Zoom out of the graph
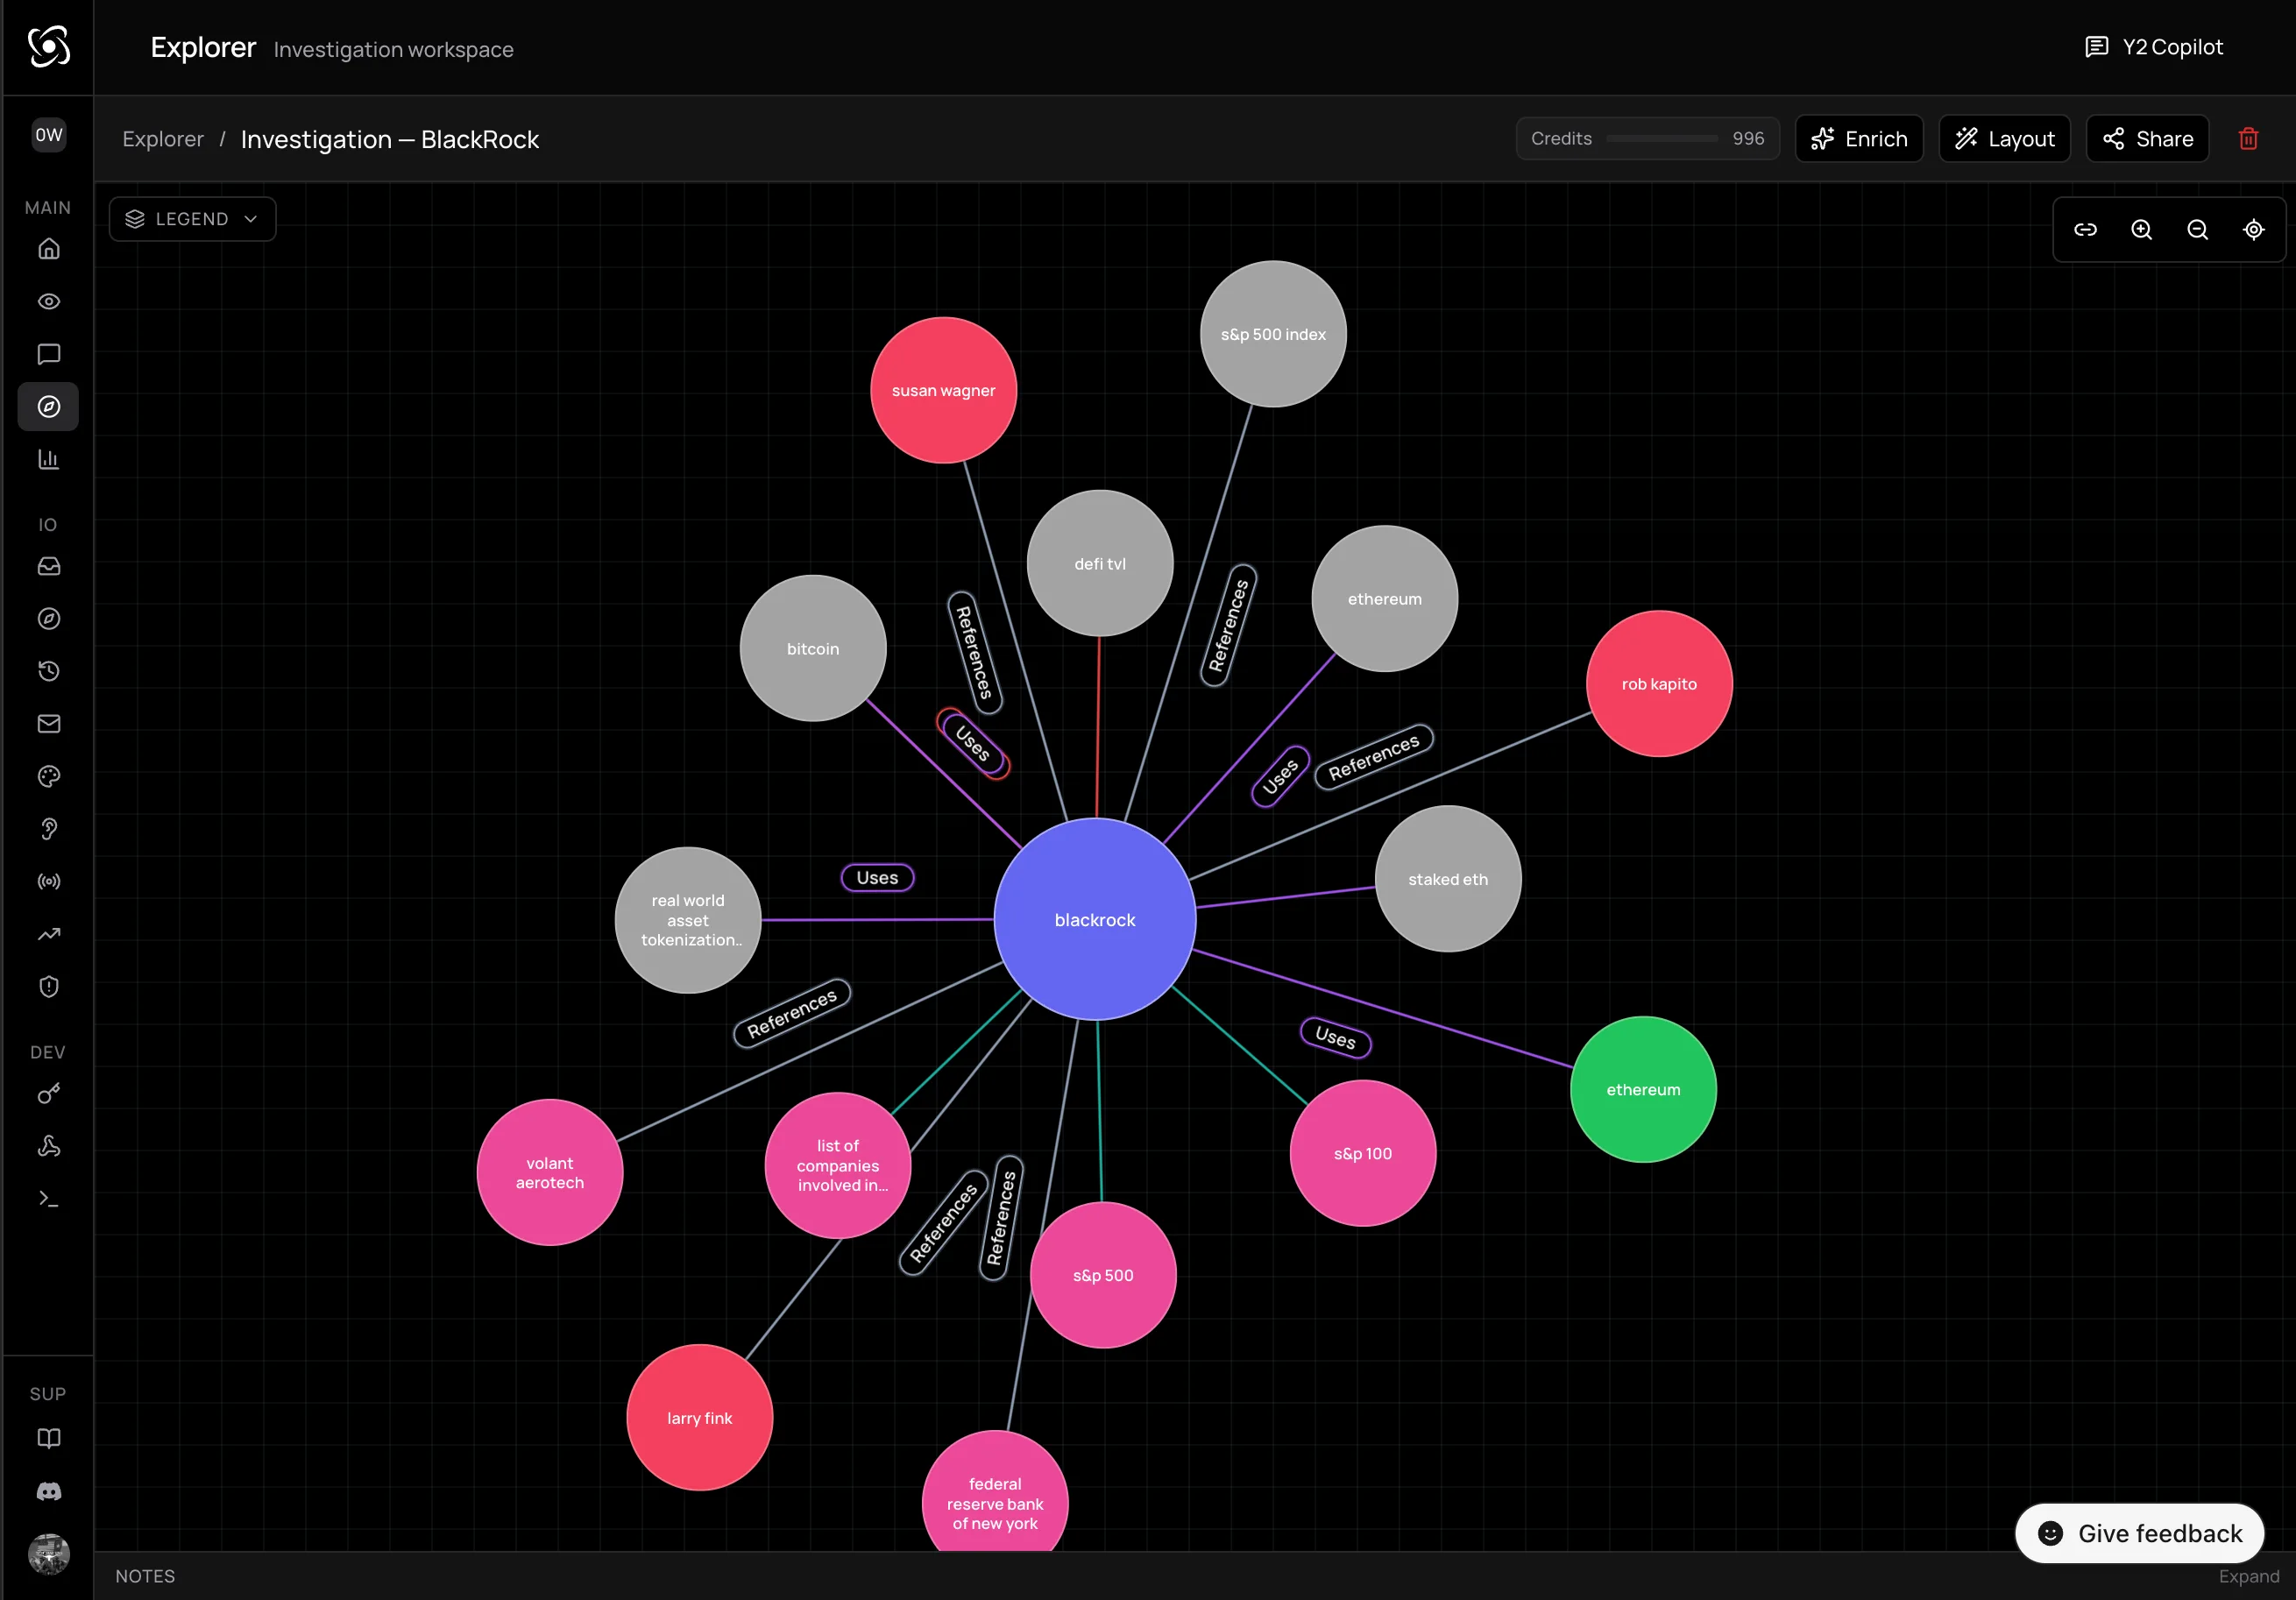 click(x=2197, y=230)
